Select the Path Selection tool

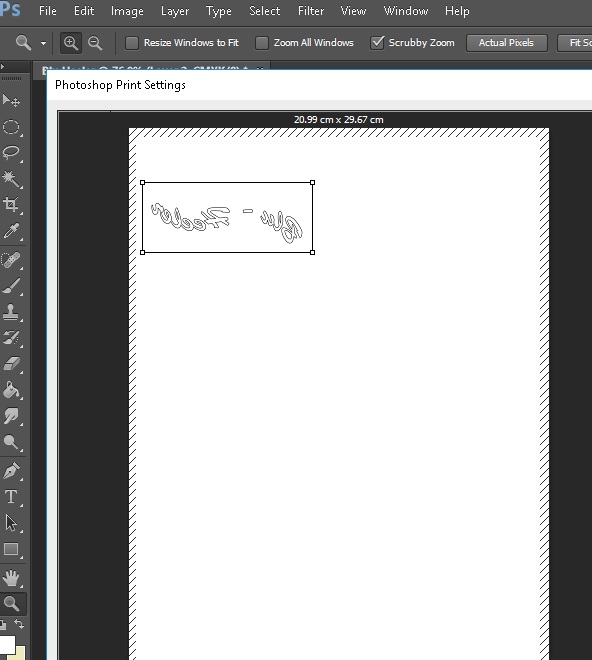11,523
